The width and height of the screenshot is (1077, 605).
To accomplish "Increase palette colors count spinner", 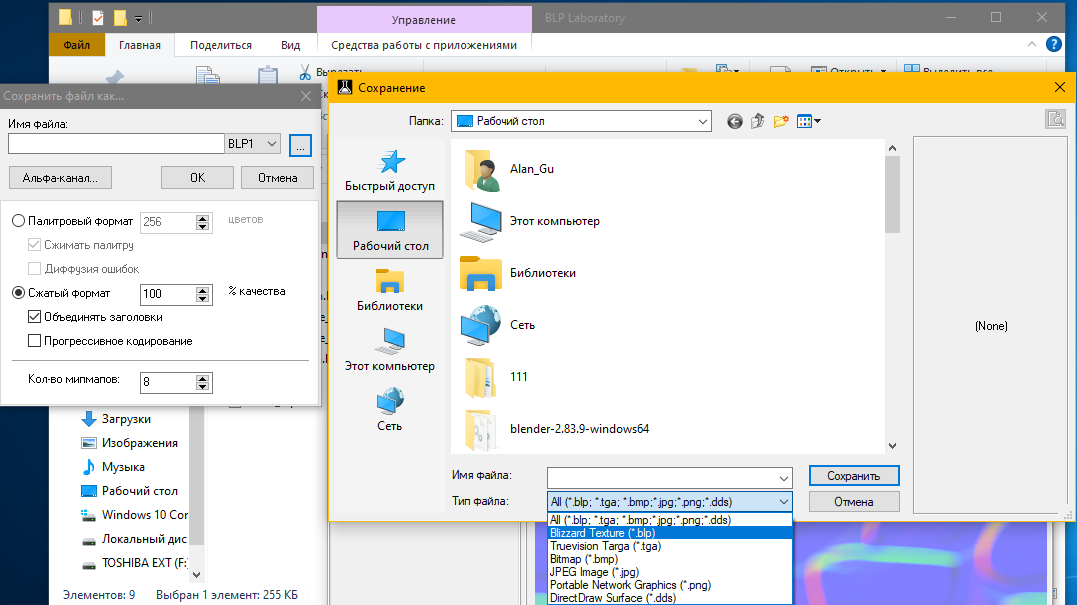I will [202, 218].
